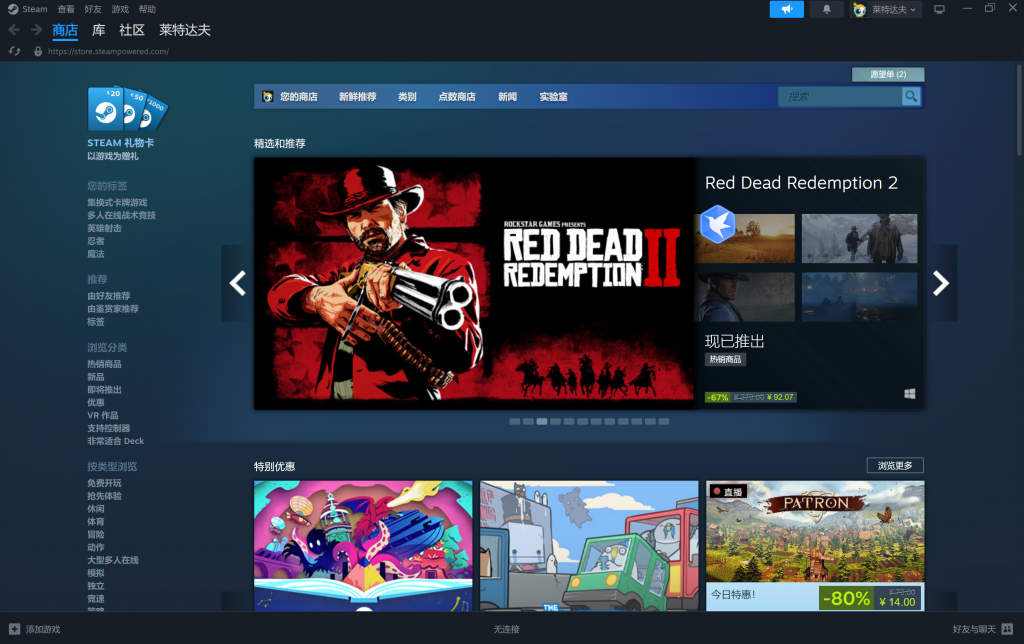Image resolution: width=1024 pixels, height=644 pixels.
Task: Open the 点数商店 points shop
Action: (x=457, y=97)
